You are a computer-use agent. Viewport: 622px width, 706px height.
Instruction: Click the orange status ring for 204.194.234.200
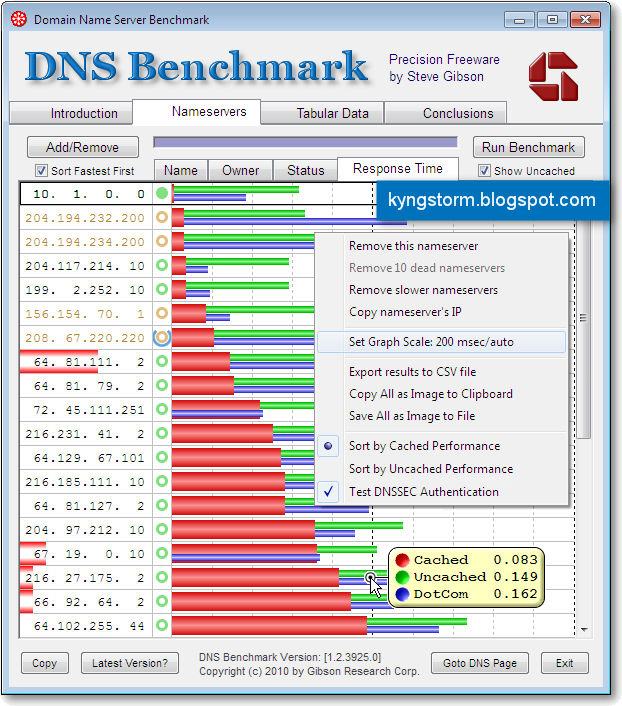click(x=162, y=241)
